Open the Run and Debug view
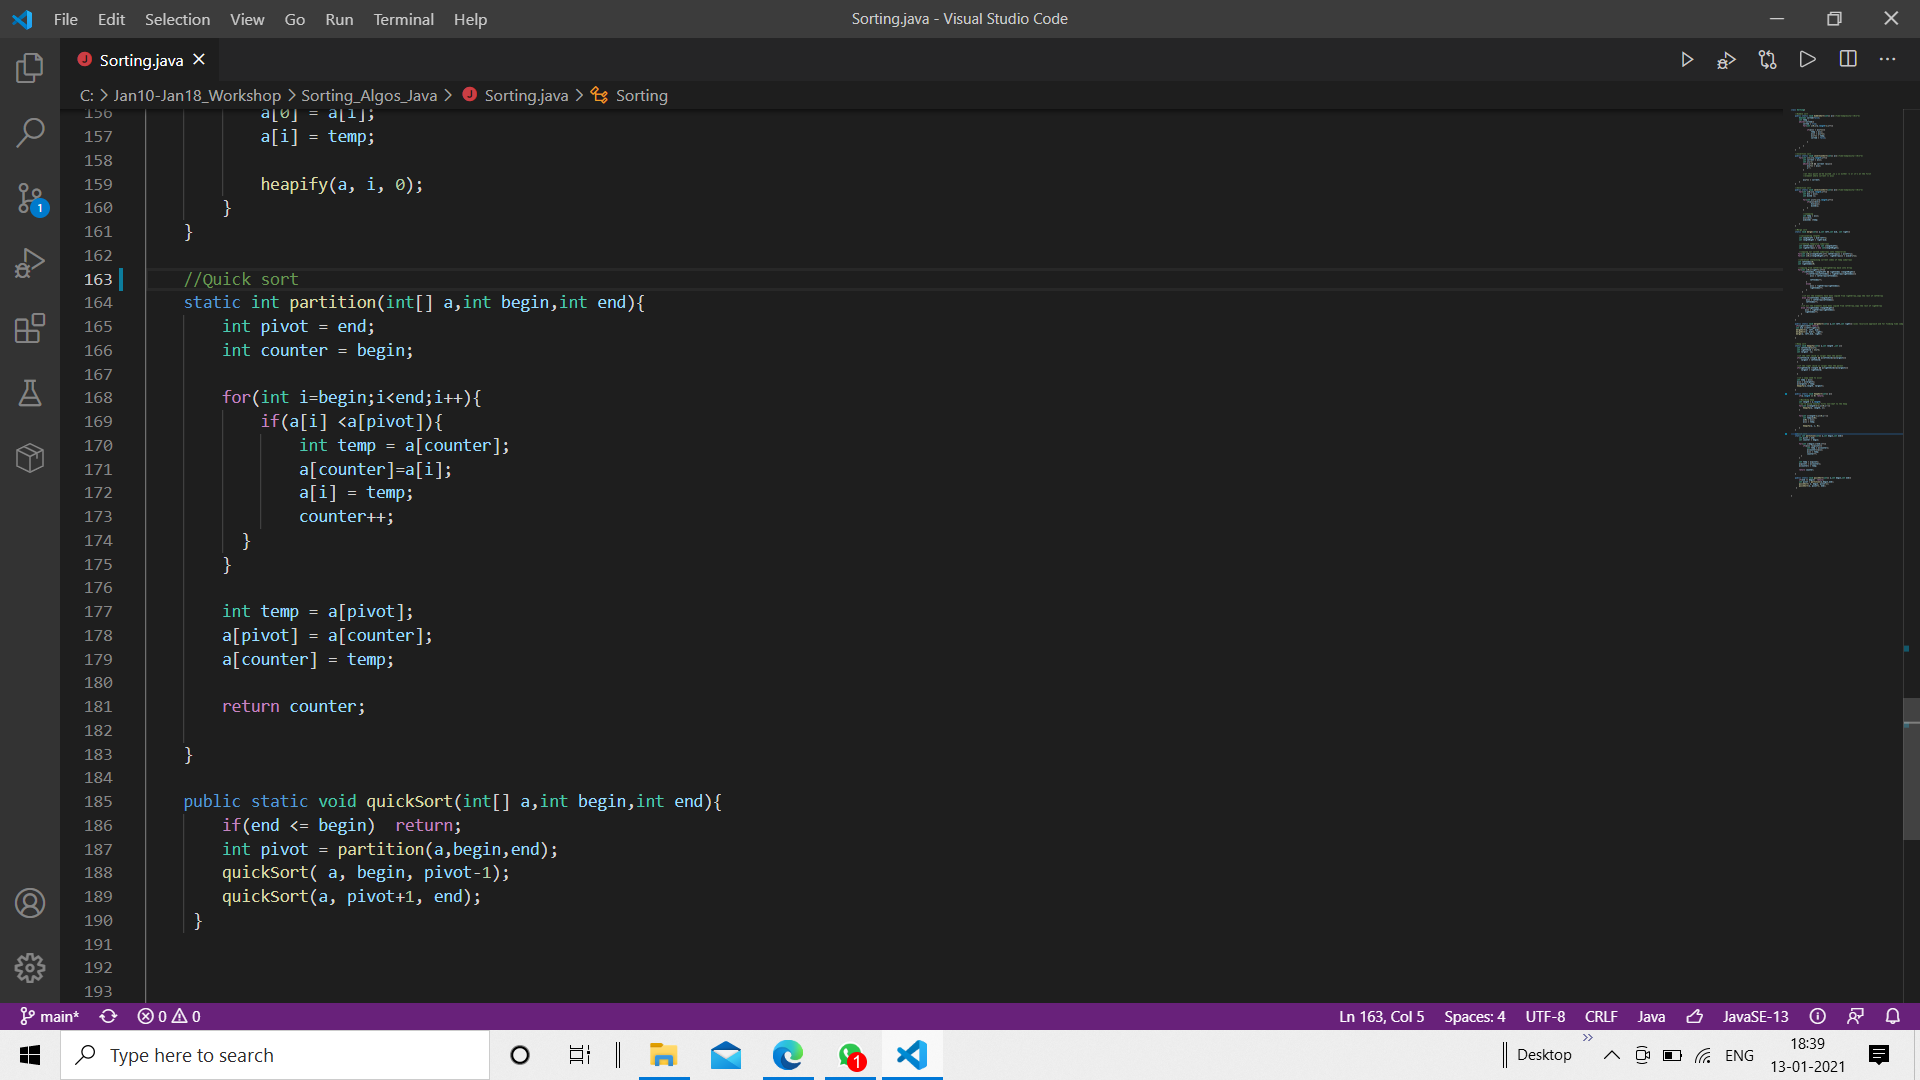 pyautogui.click(x=30, y=263)
